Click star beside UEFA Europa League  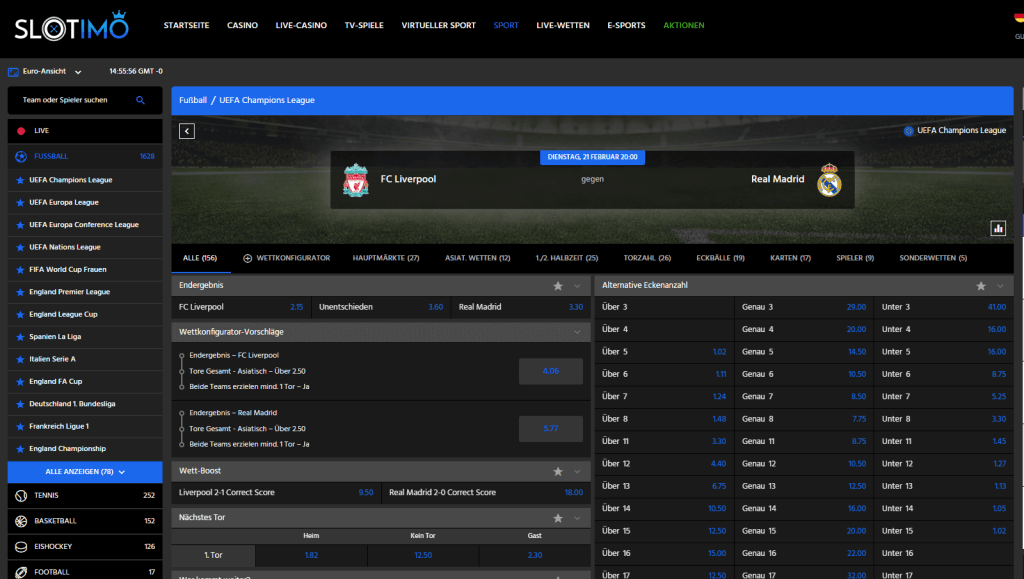pos(20,203)
